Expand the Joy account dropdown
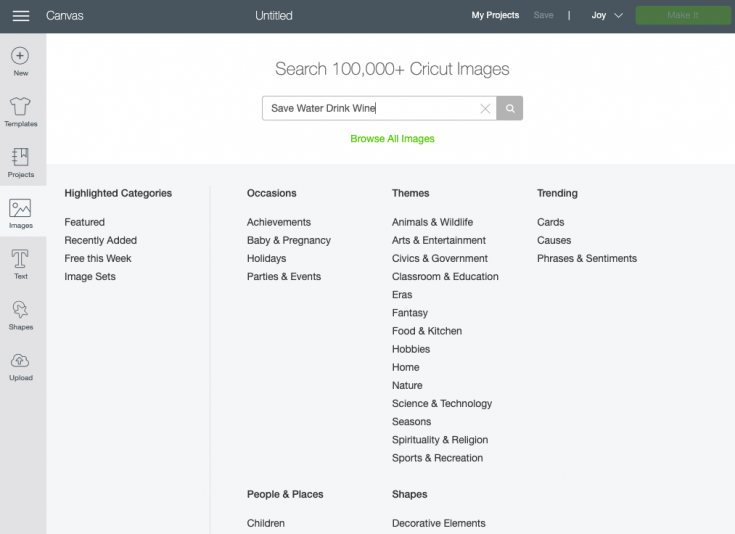Image resolution: width=735 pixels, height=534 pixels. pyautogui.click(x=607, y=15)
